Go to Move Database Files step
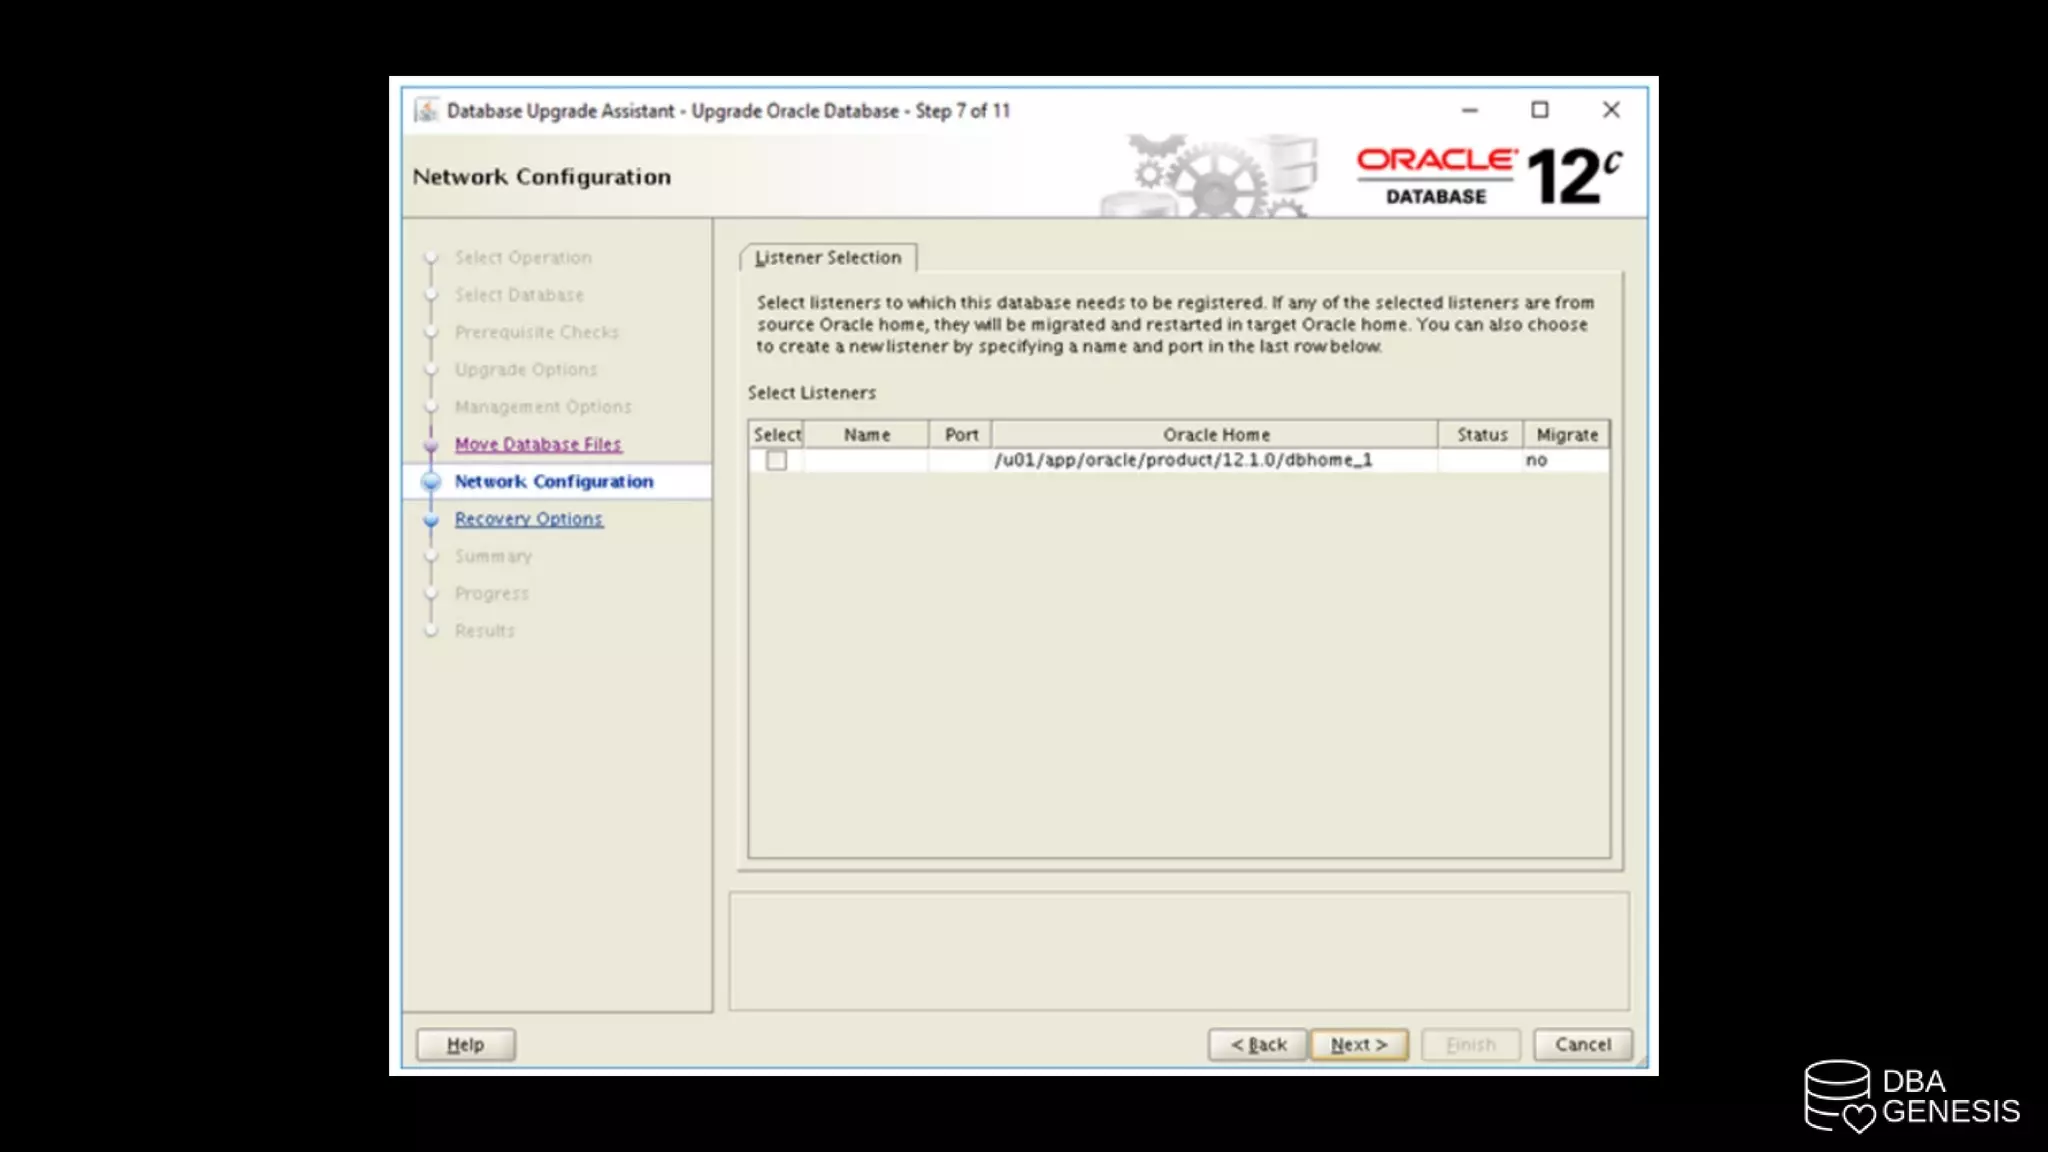Screen dimensions: 2048x1152 (x=537, y=444)
